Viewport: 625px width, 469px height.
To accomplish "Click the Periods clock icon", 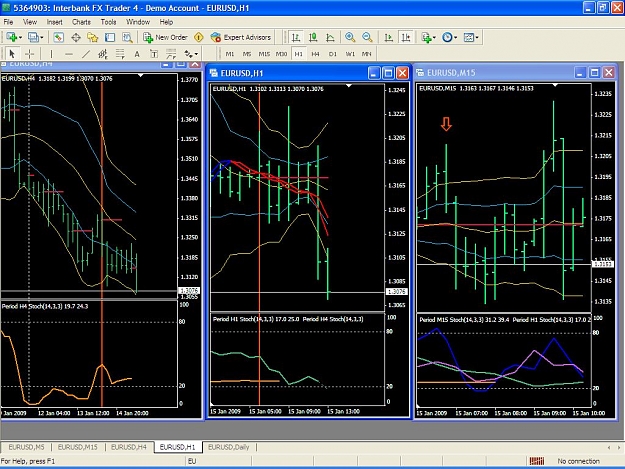I will 447,37.
